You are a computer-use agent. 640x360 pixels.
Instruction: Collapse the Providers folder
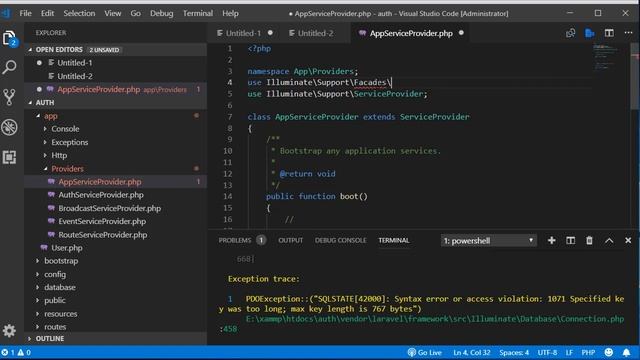coord(45,169)
